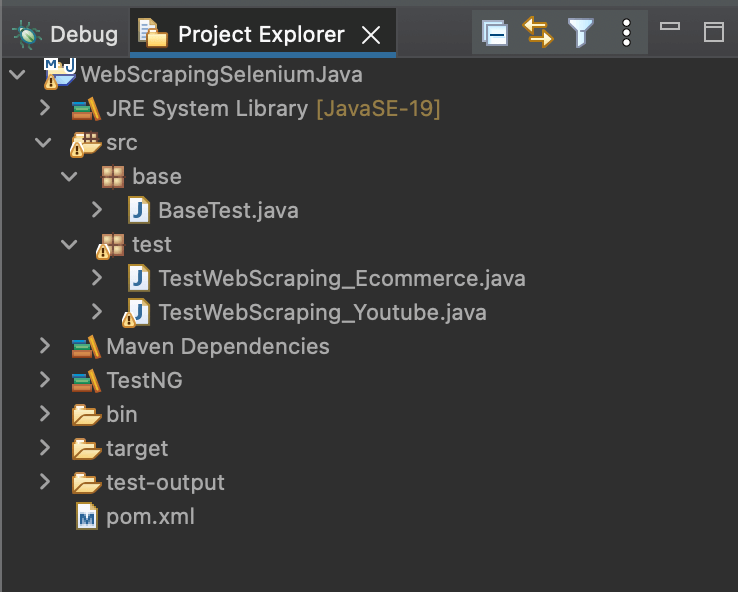
Task: Select the src folder label
Action: pos(121,143)
